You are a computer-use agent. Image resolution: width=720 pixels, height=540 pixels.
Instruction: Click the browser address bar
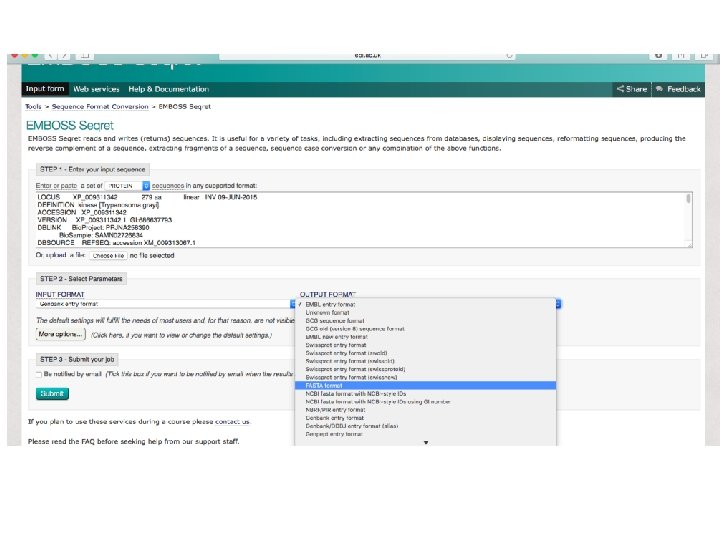(x=367, y=56)
